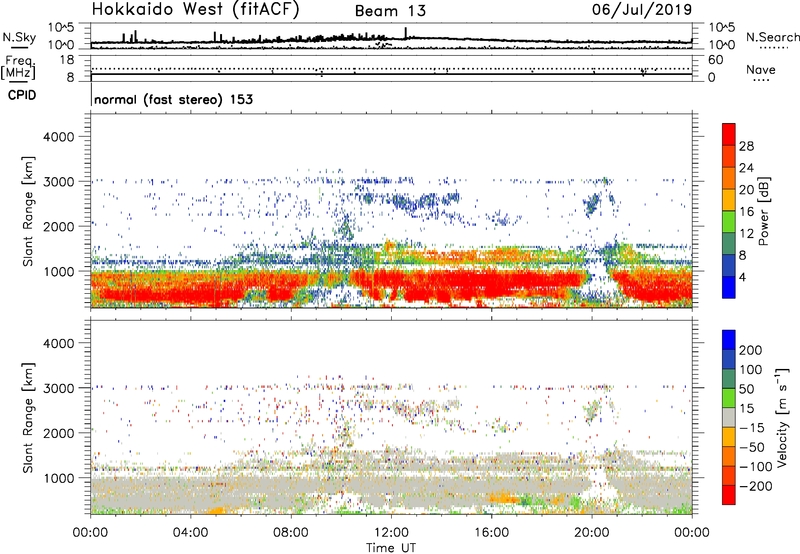Click the '16:00' time axis label
This screenshot has width=800, height=554.
pos(491,533)
